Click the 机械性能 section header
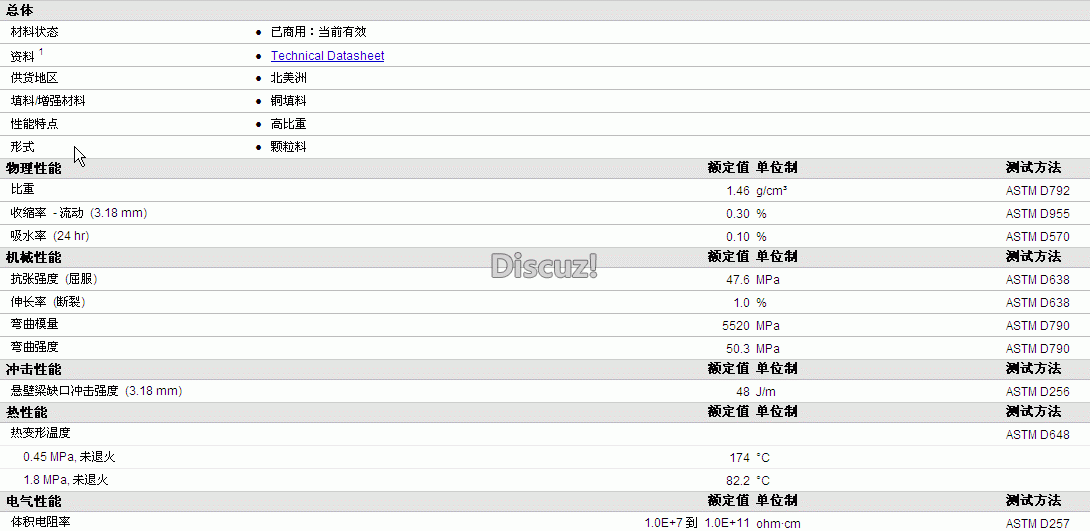The image size is (1090, 531). tap(33, 257)
